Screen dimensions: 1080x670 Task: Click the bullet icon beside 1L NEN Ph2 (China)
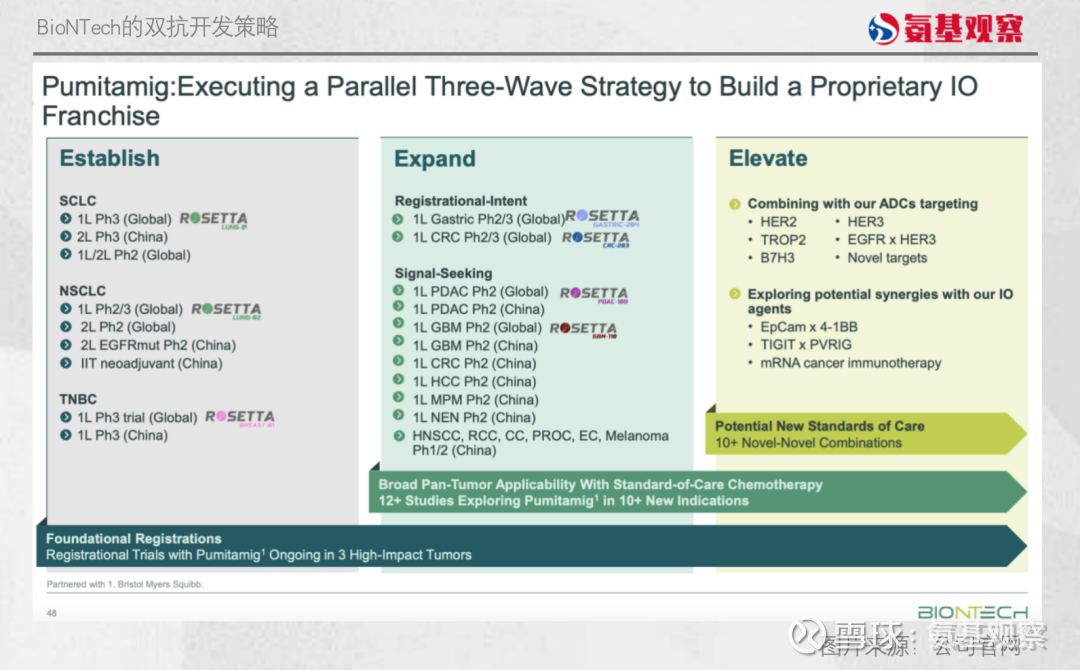coord(398,415)
